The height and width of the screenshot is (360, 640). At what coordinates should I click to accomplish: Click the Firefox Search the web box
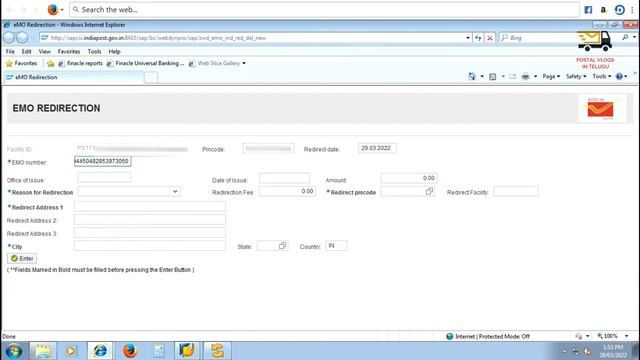pyautogui.click(x=324, y=10)
